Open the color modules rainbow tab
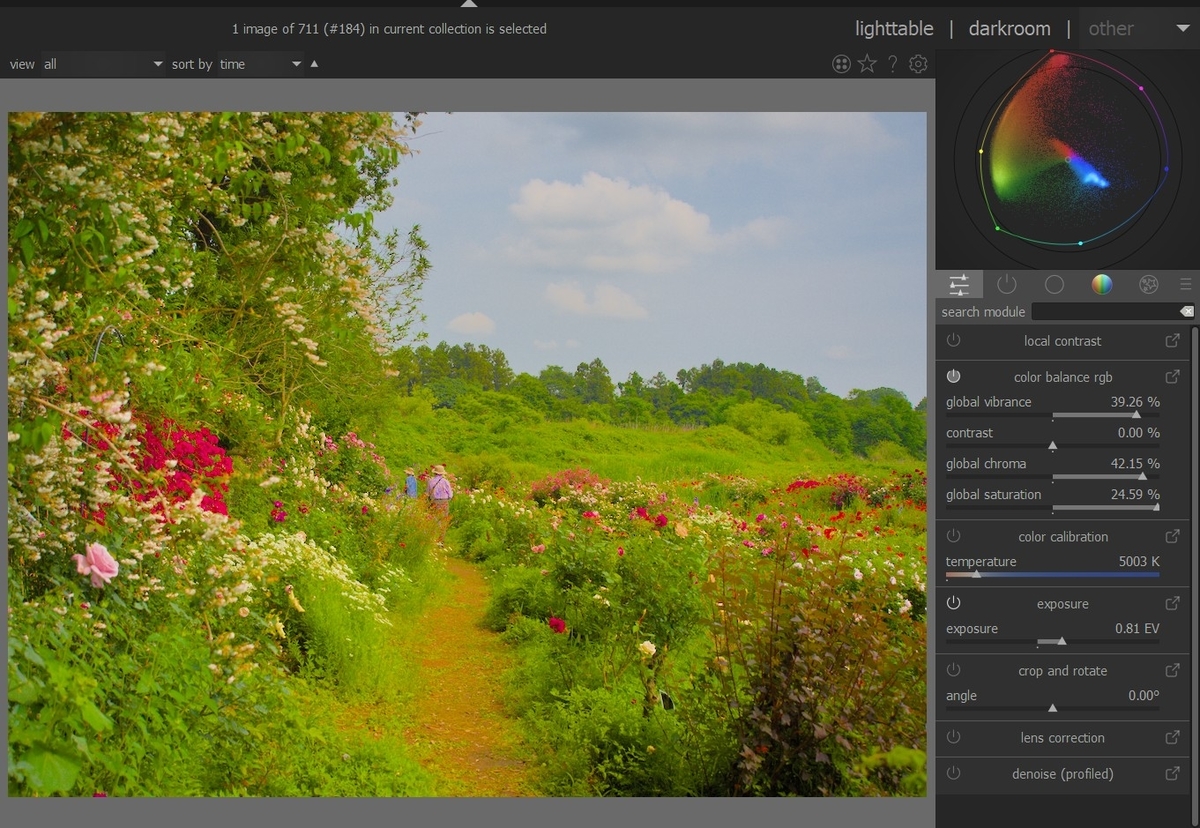Viewport: 1200px width, 828px height. click(1101, 285)
